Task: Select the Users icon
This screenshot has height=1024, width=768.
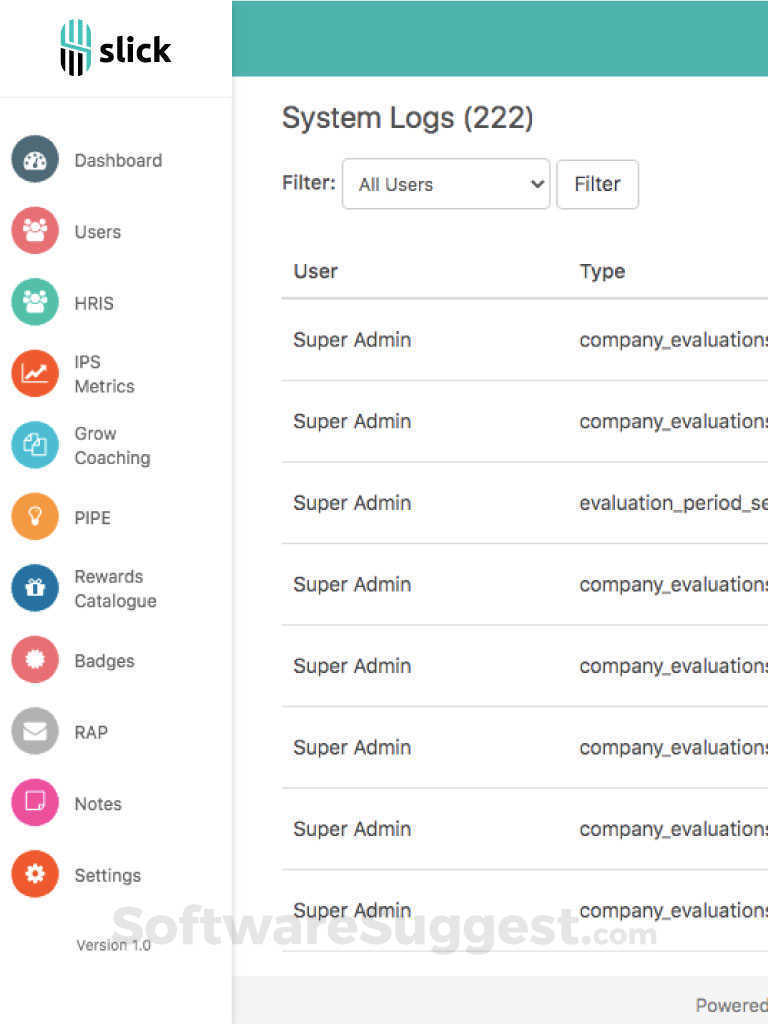Action: tap(33, 231)
